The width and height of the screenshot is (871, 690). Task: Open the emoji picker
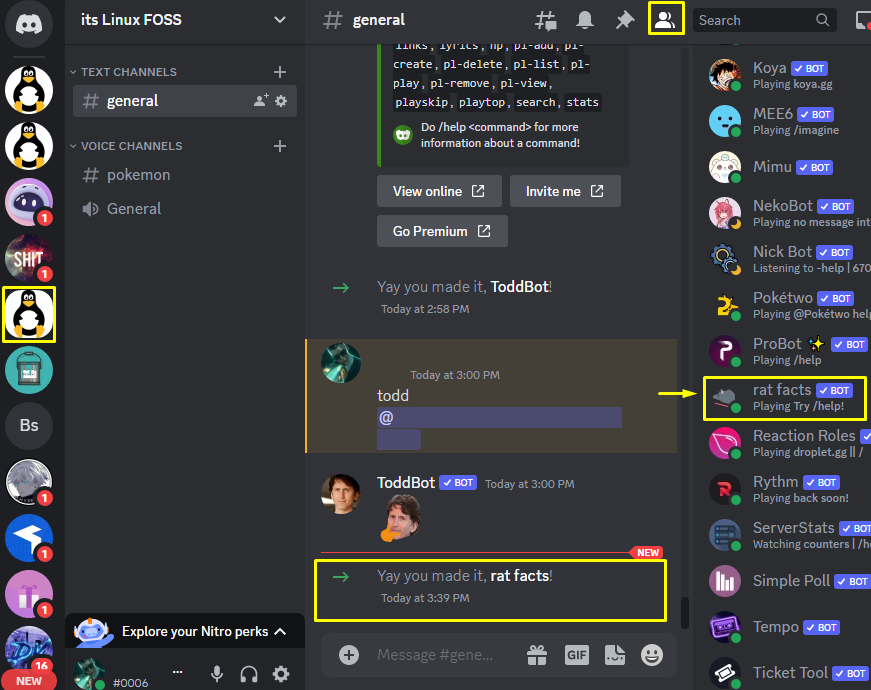pos(652,655)
